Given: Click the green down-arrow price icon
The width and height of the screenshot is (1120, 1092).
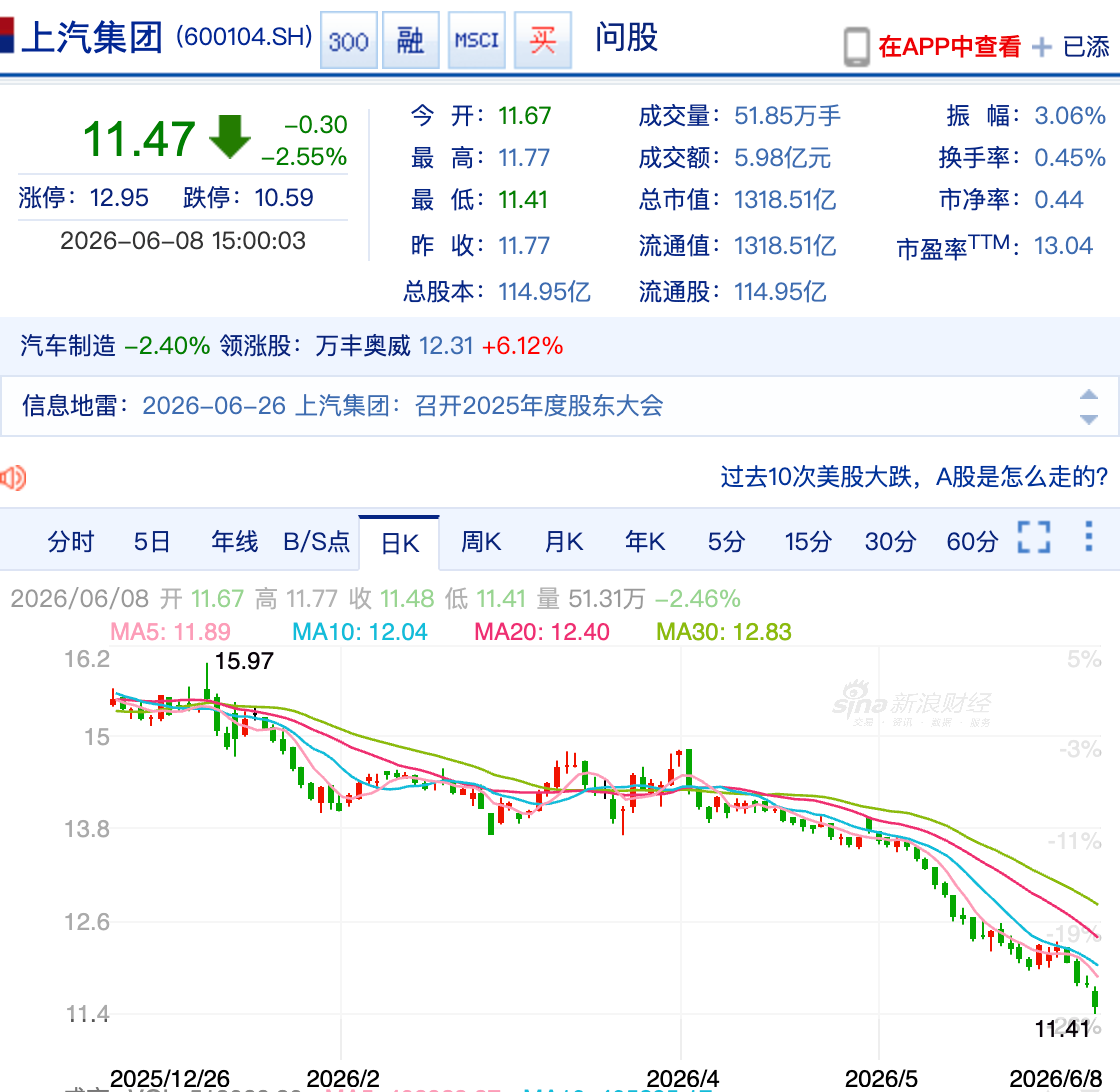Looking at the screenshot, I should 229,136.
